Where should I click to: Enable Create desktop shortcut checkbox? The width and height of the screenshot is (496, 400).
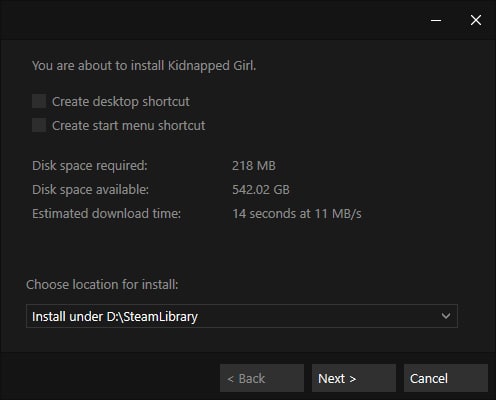[39, 101]
